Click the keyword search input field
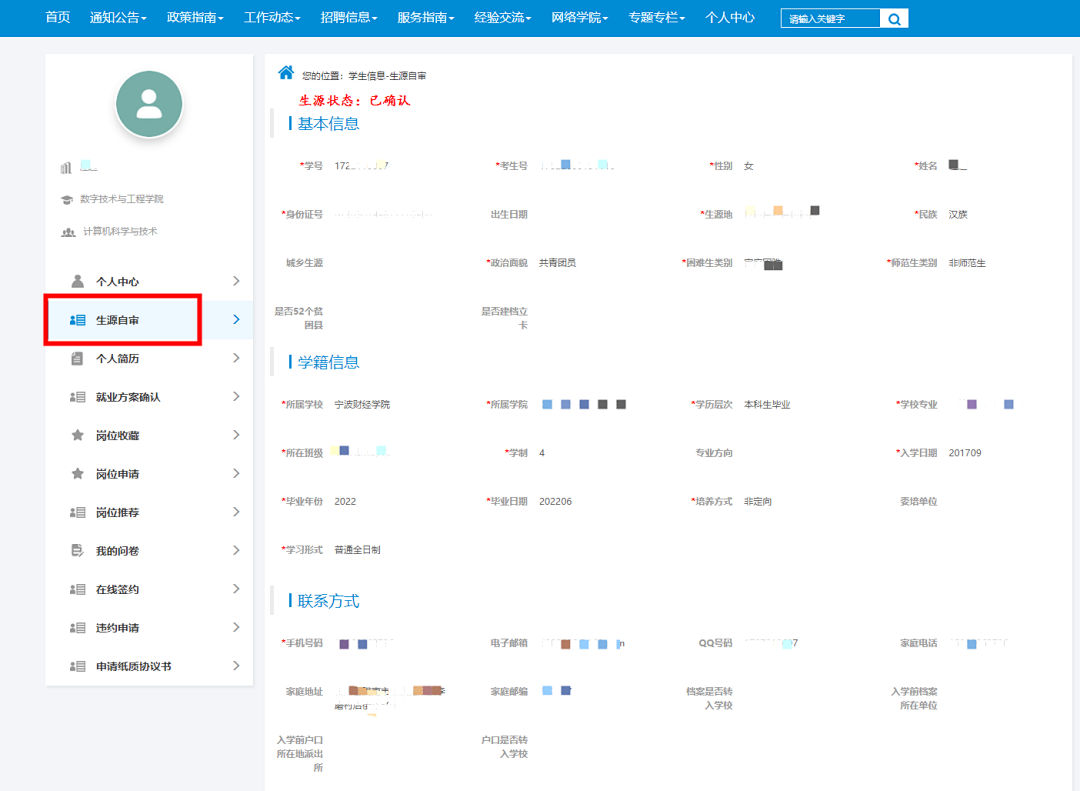 (x=830, y=19)
